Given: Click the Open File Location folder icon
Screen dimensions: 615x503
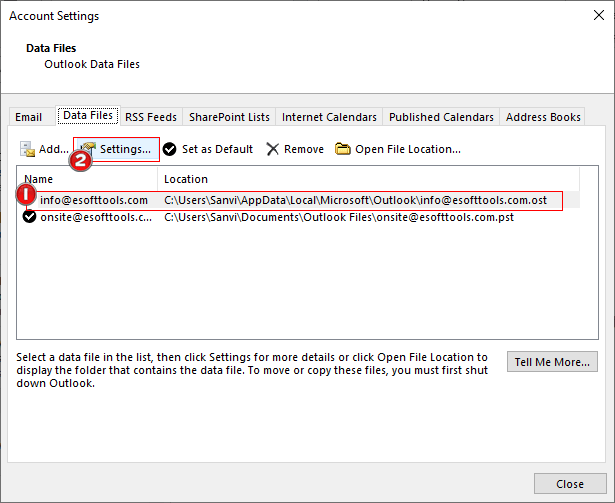Looking at the screenshot, I should [x=342, y=149].
